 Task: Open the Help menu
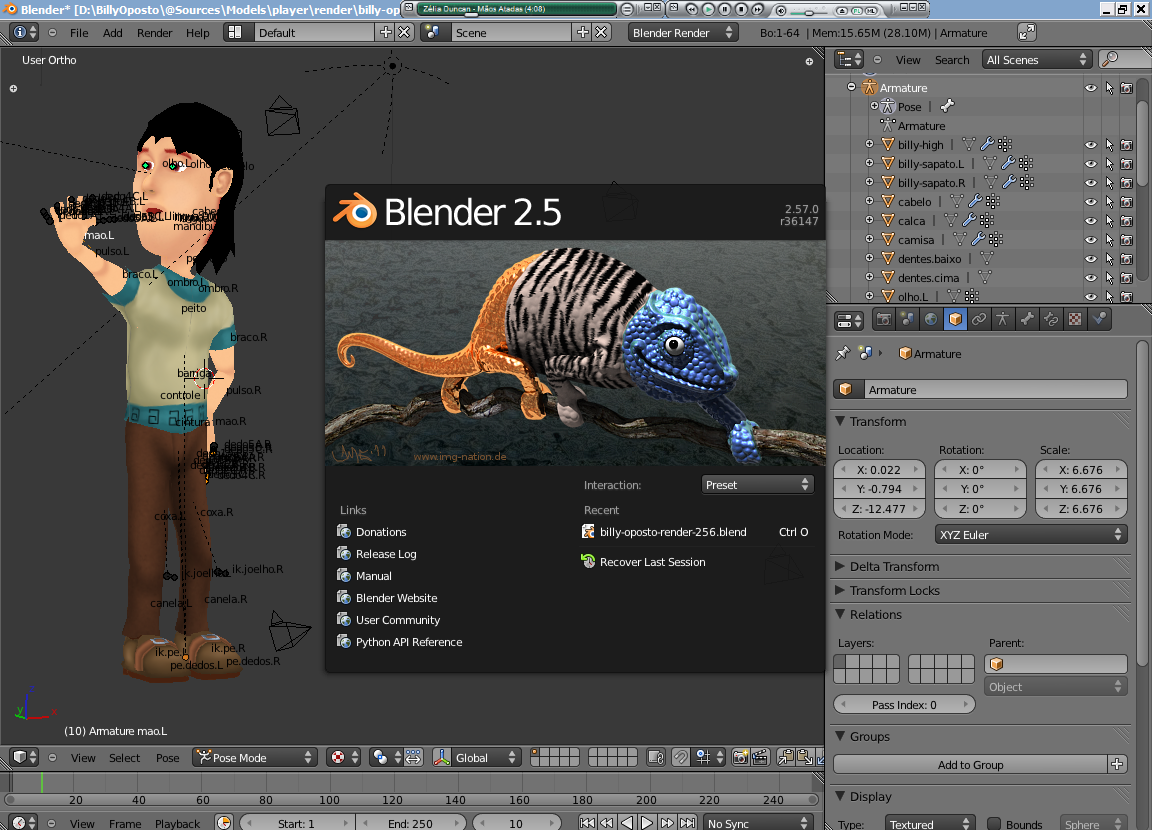pyautogui.click(x=198, y=32)
